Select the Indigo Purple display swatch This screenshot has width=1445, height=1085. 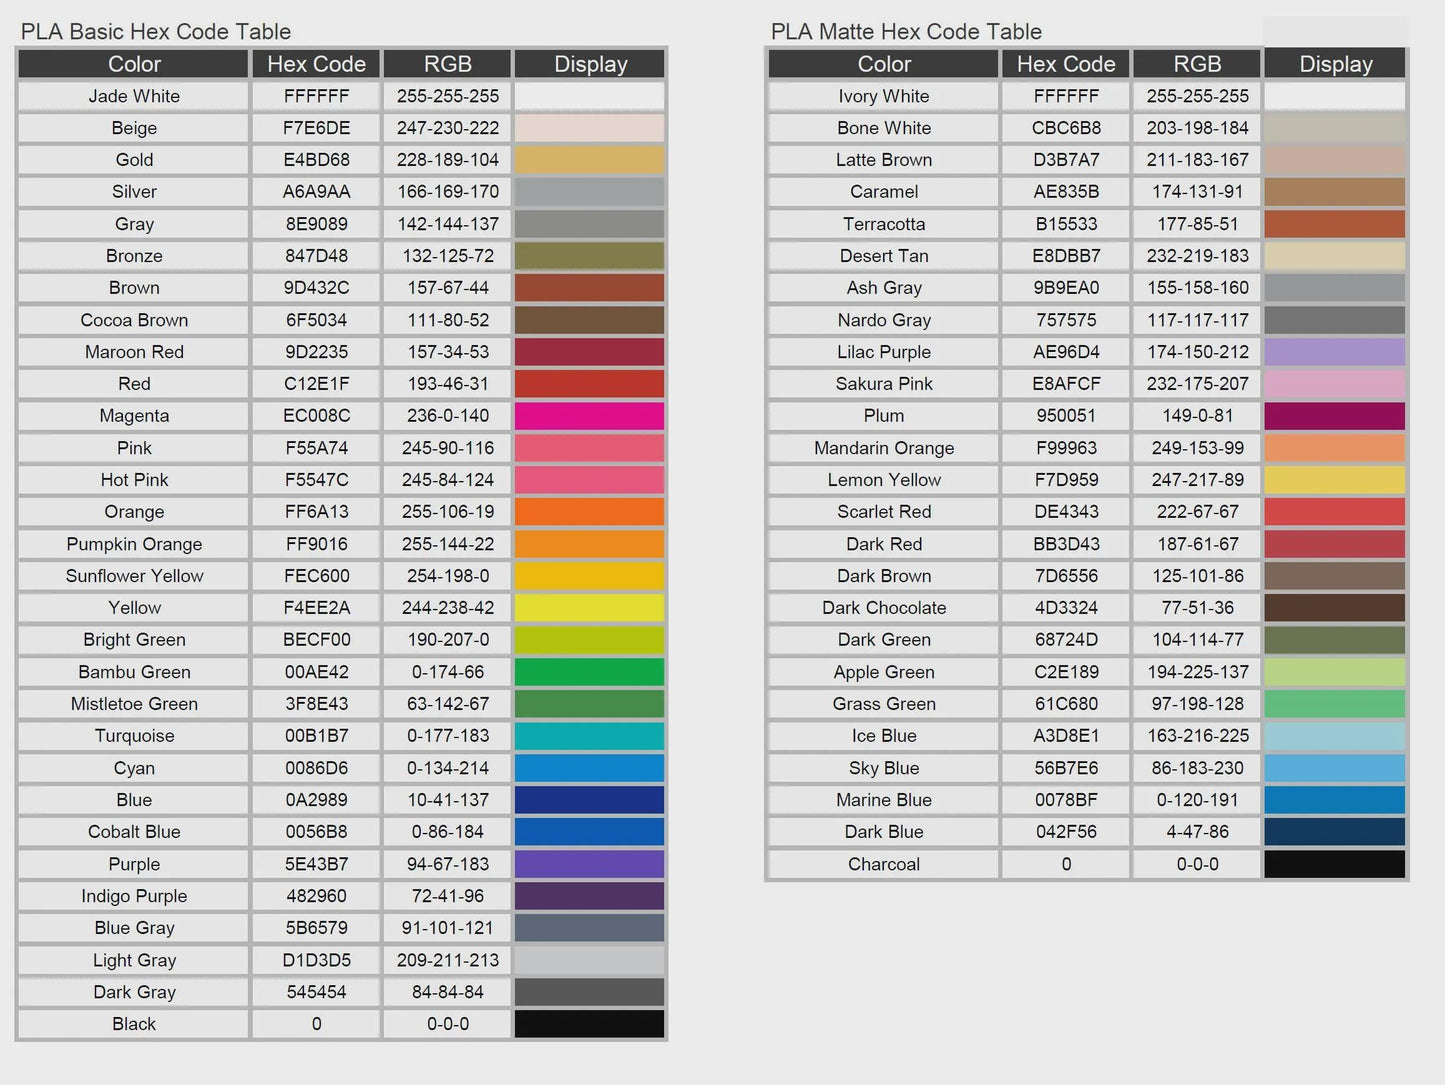pos(590,896)
